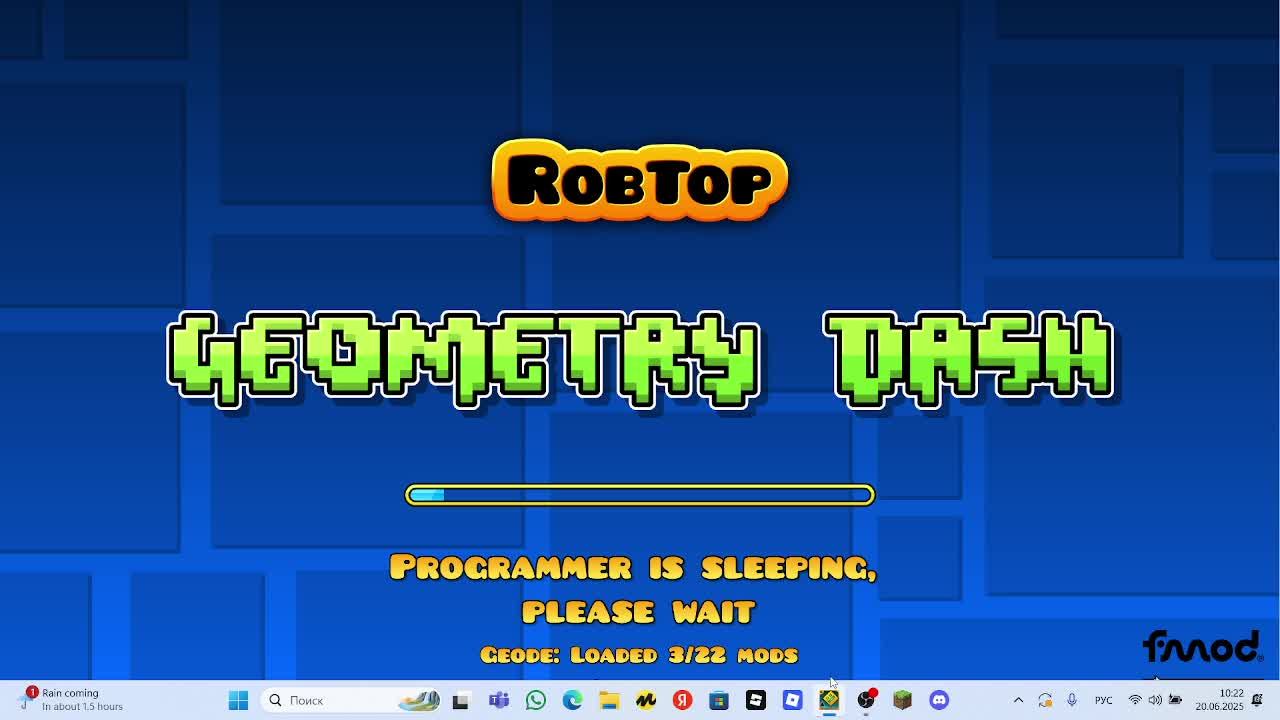Open the yellow wave-logo app in taskbar
Image resolution: width=1280 pixels, height=720 pixels.
646,700
